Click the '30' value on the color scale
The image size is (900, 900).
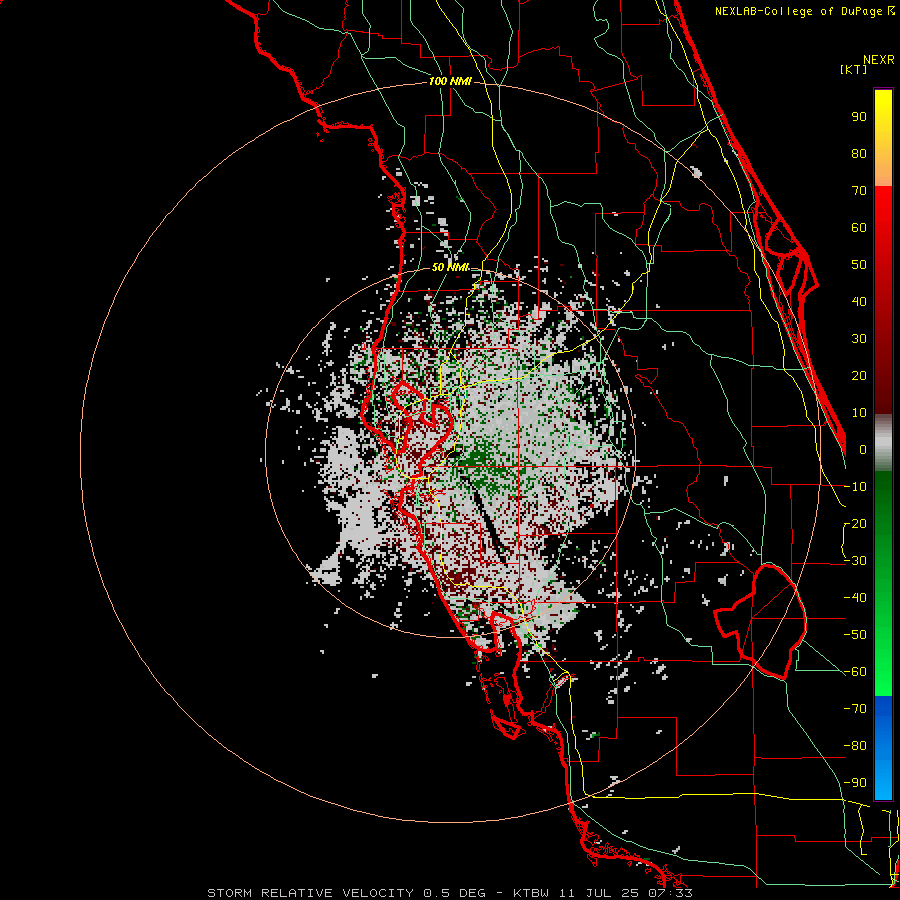[x=859, y=339]
